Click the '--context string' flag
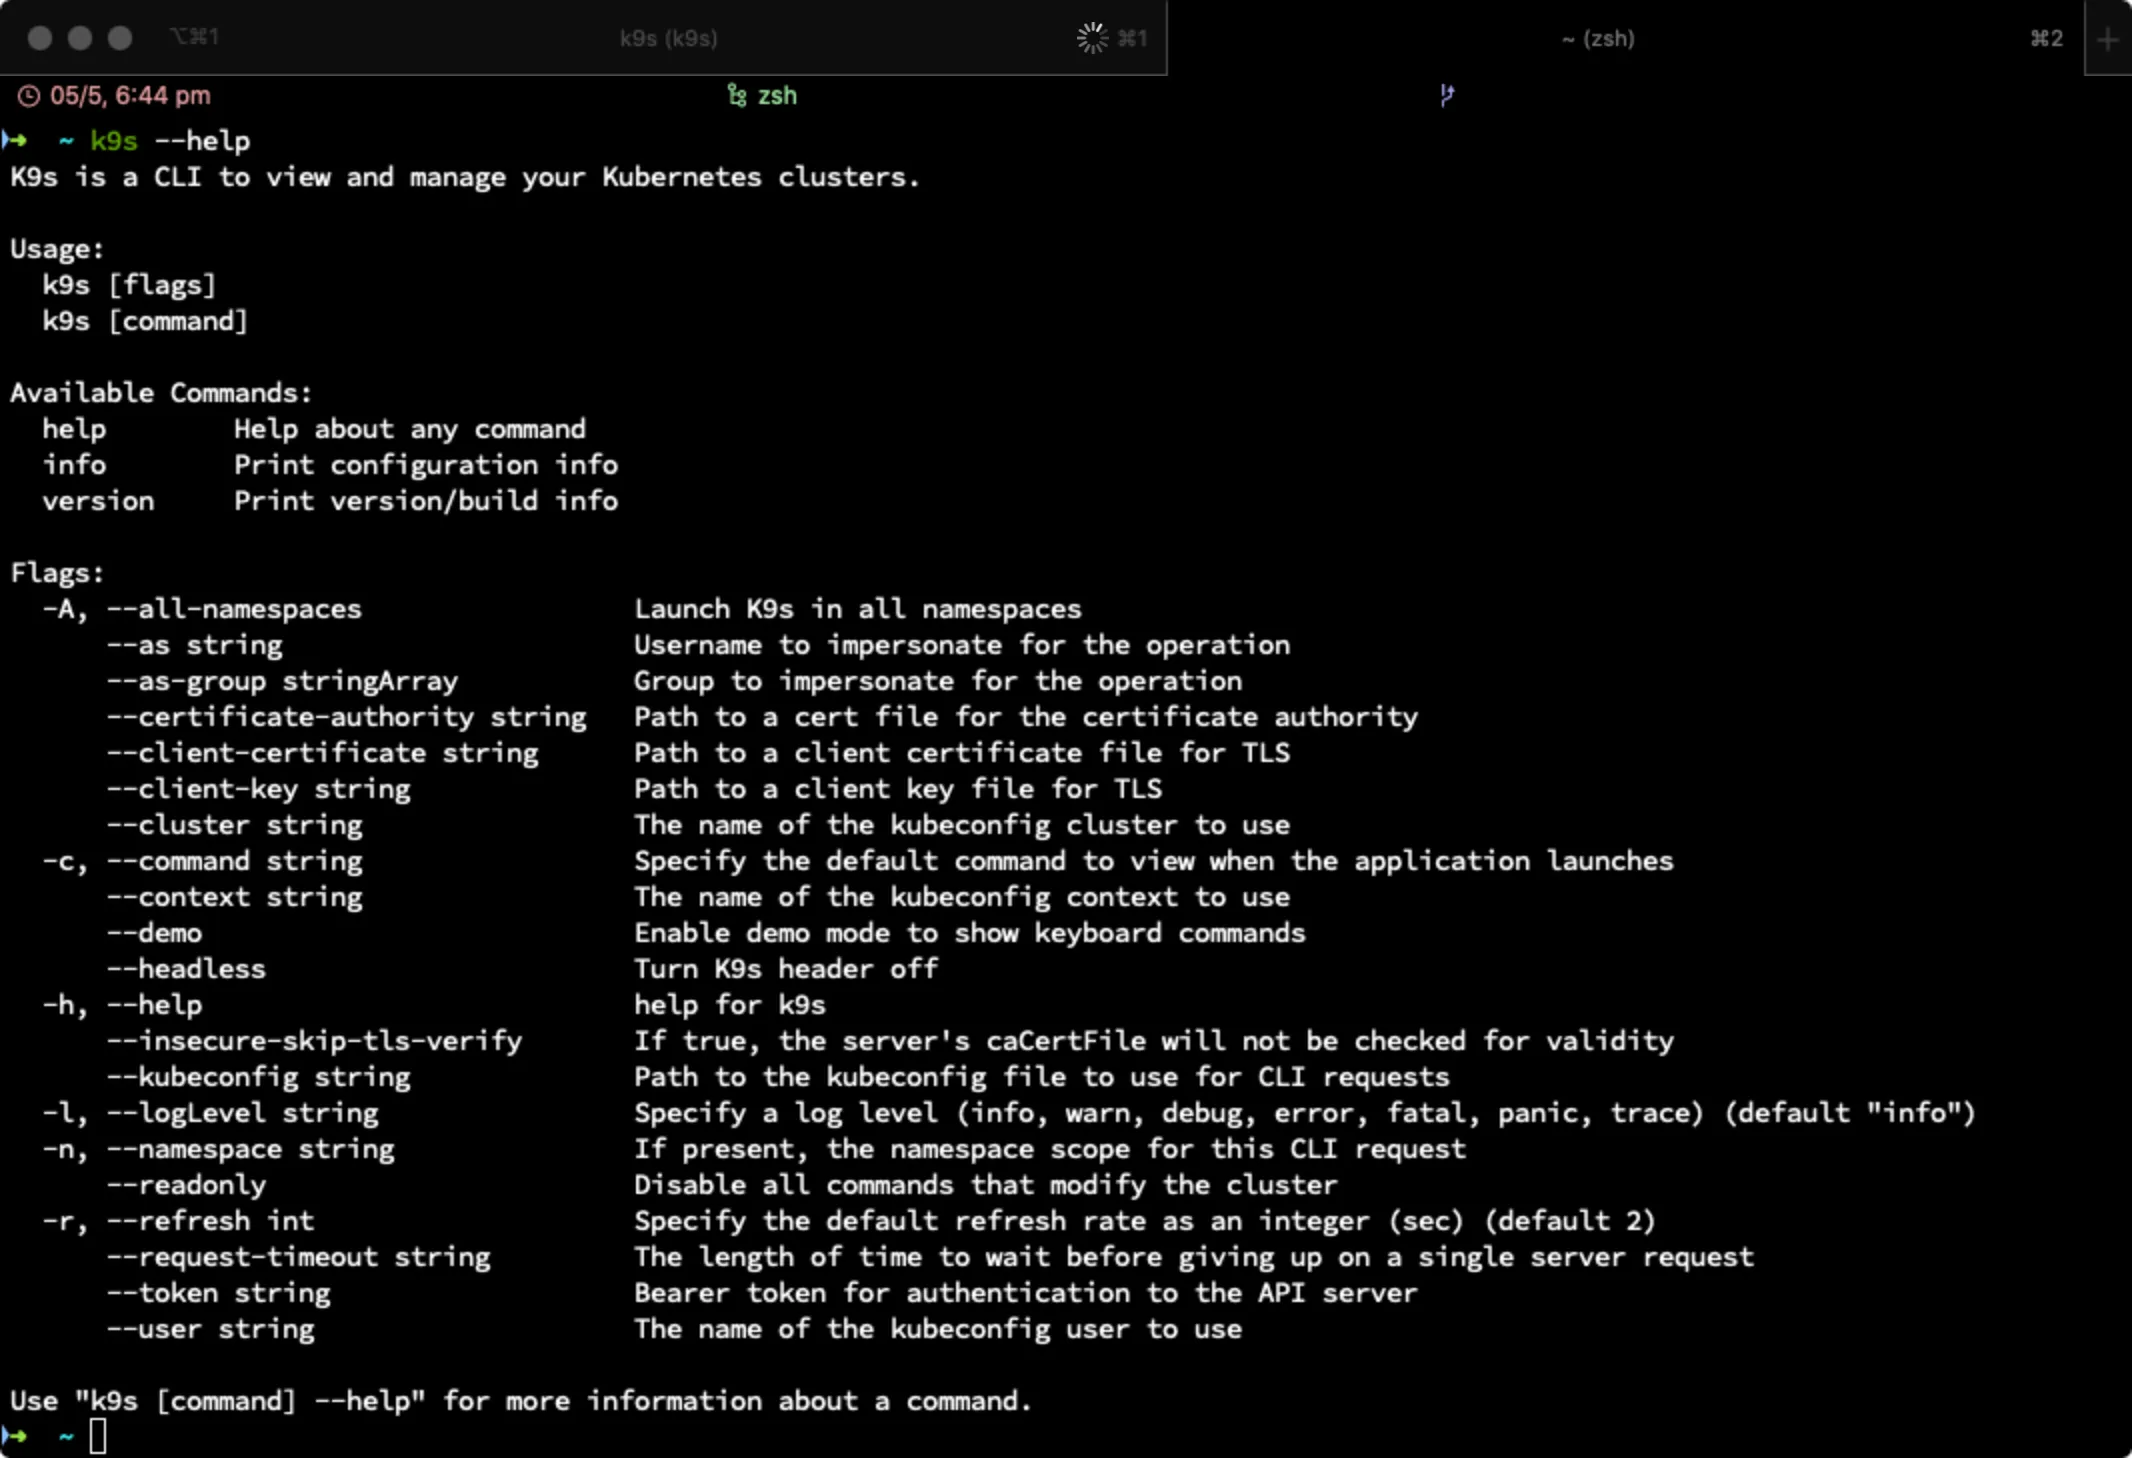The image size is (2132, 1458). coord(234,897)
